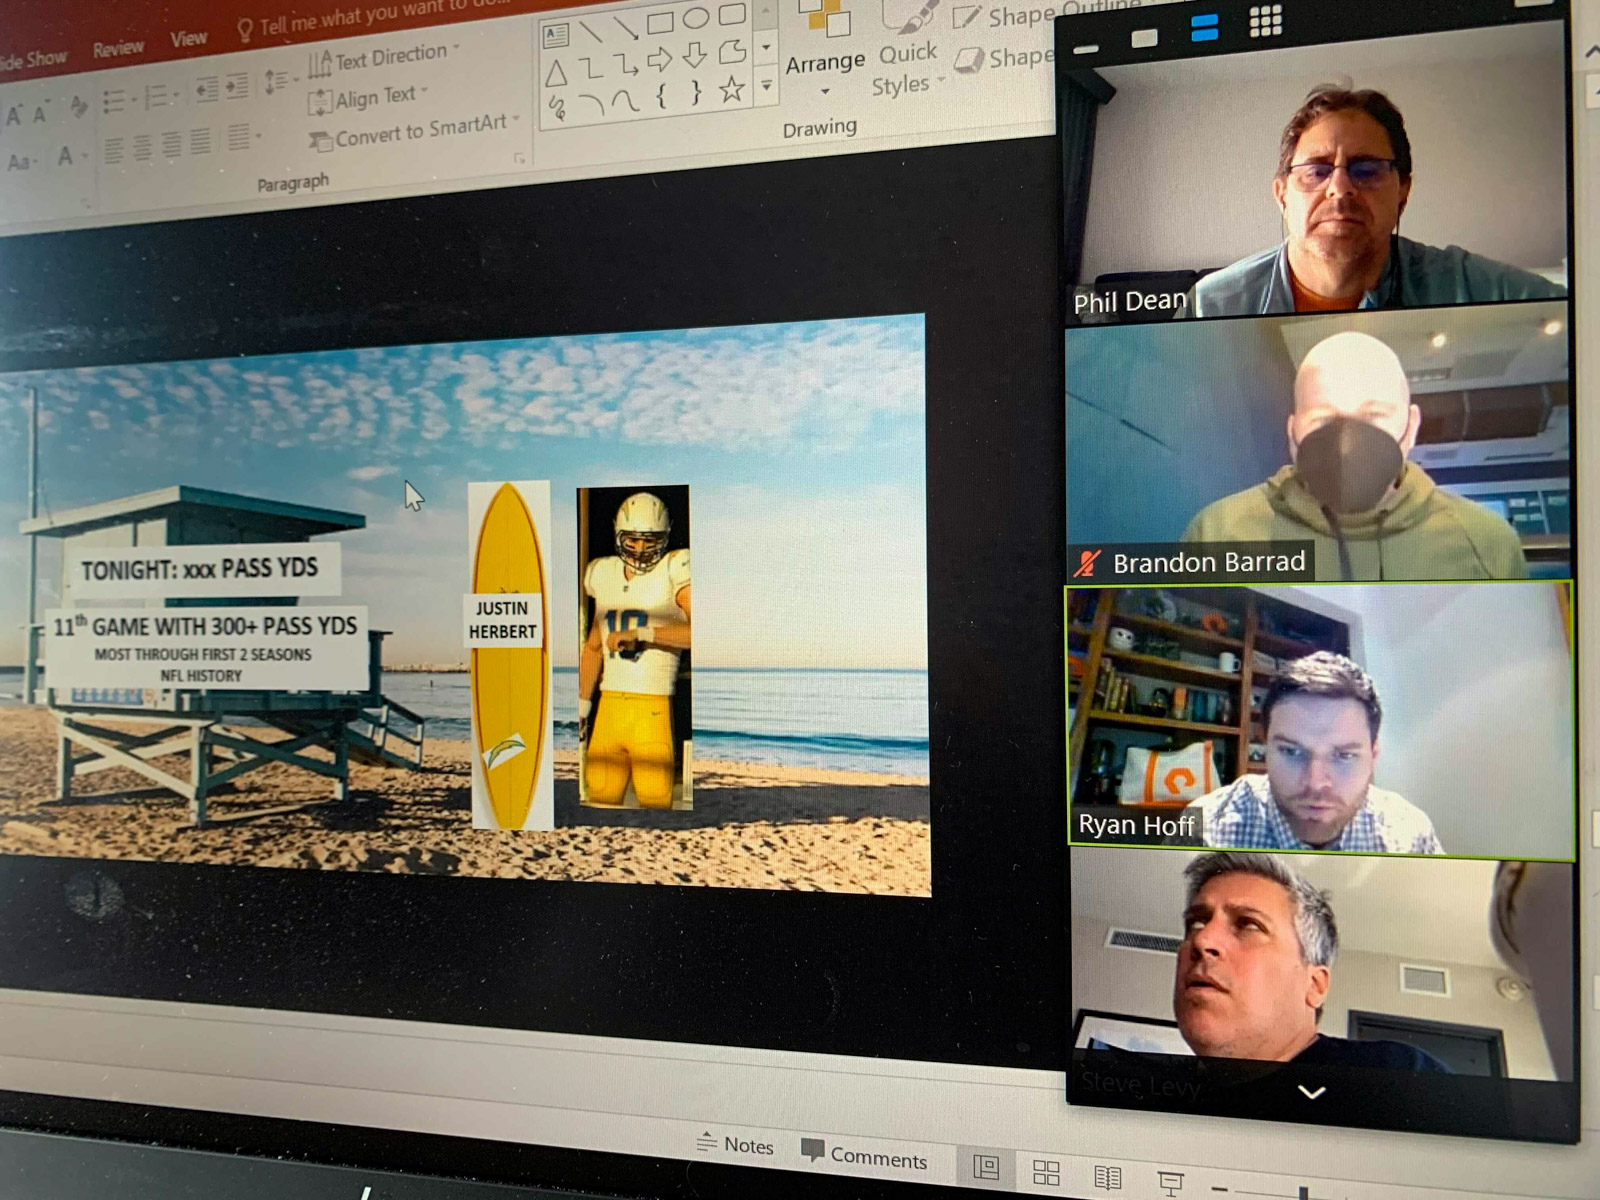Select the Triangle shape

(x=556, y=72)
